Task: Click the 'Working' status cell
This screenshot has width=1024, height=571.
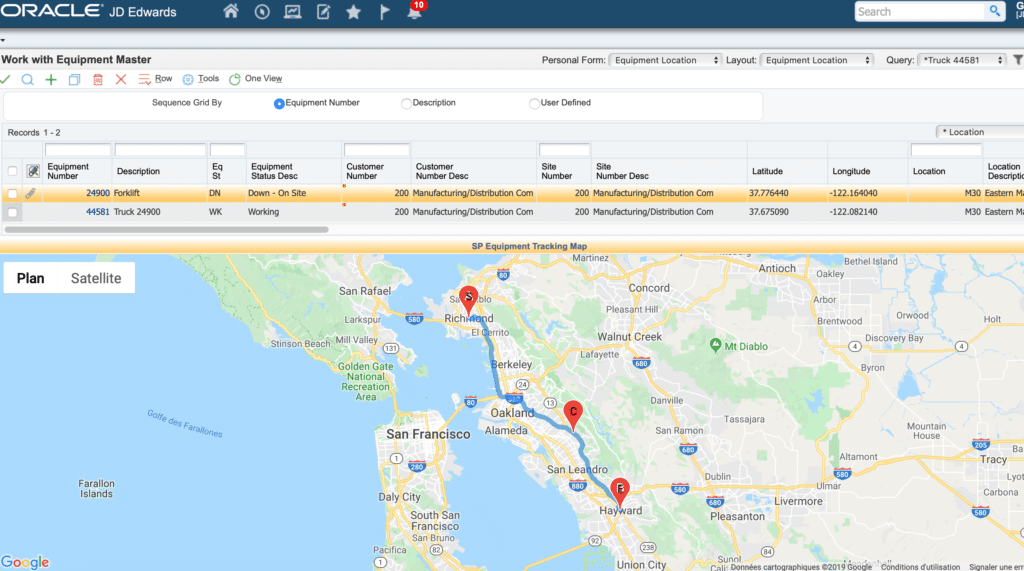Action: (263, 212)
